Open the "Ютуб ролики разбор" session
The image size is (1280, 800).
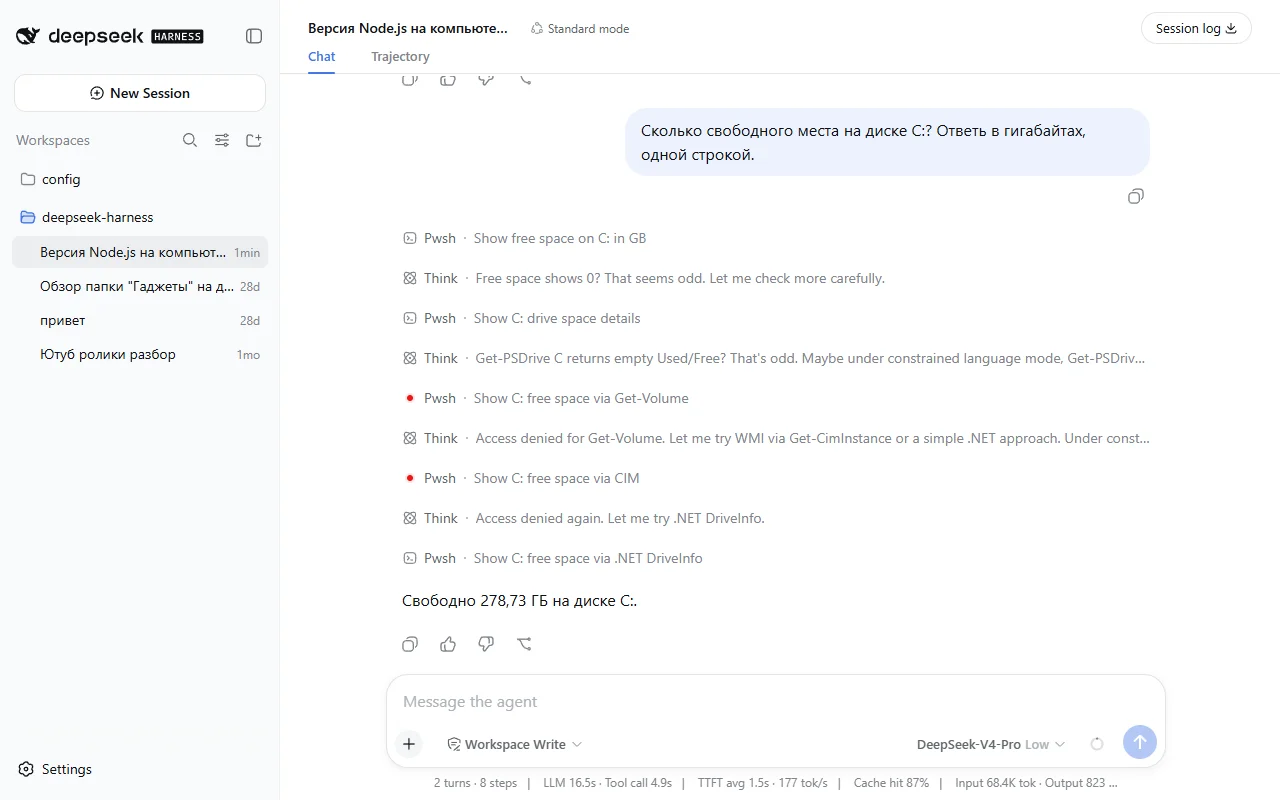(140, 354)
